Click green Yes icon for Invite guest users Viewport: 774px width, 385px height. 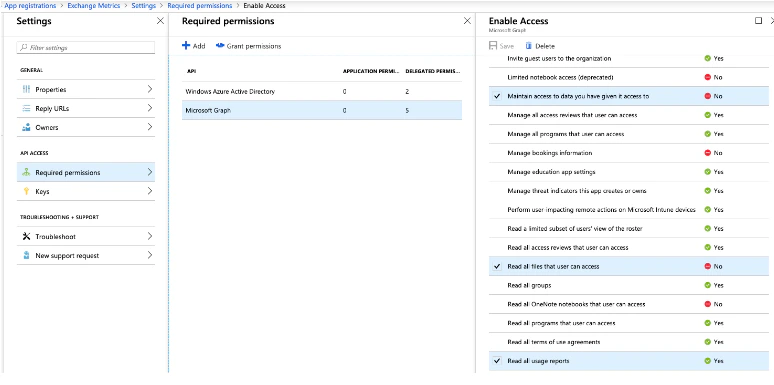coord(707,58)
